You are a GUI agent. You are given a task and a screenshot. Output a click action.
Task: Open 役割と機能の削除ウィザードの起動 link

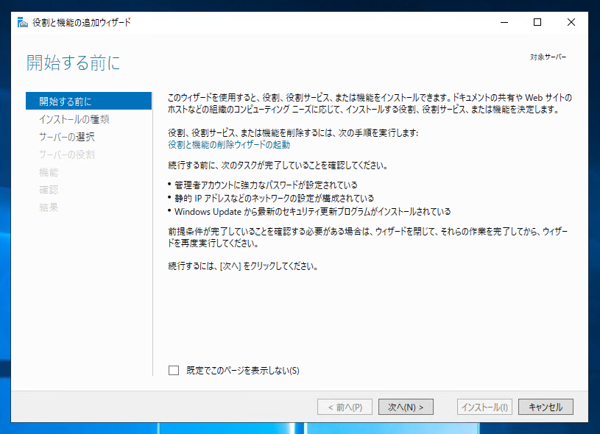(x=229, y=145)
